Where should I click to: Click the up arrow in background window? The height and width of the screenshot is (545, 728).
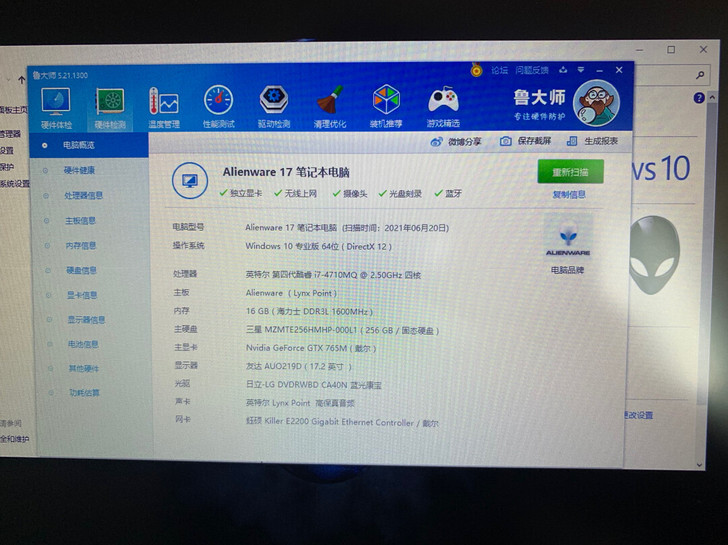tap(21, 80)
